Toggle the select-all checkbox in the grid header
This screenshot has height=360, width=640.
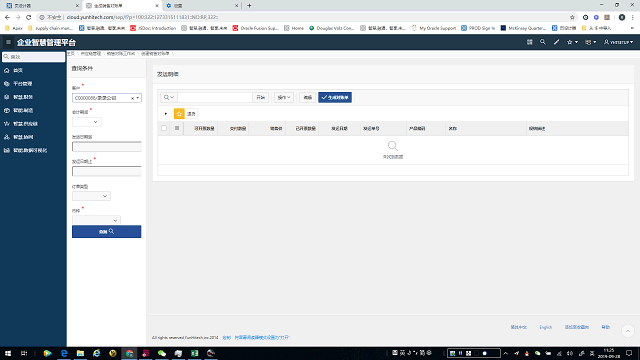[164, 128]
